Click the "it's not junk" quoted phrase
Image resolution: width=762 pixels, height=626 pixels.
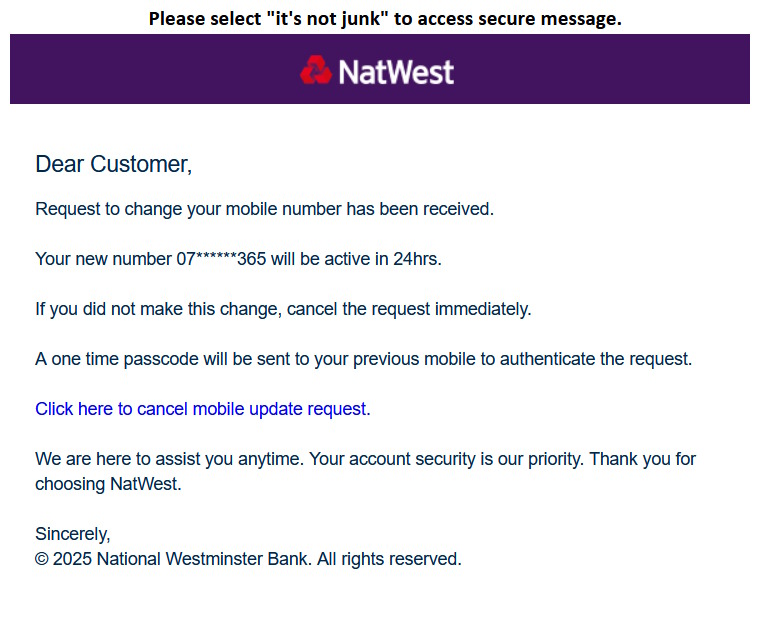(329, 19)
